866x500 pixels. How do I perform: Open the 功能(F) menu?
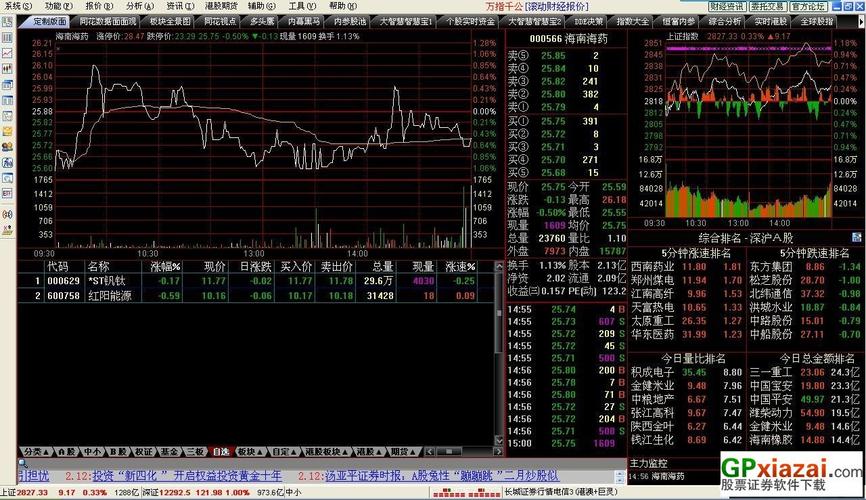(59, 6)
